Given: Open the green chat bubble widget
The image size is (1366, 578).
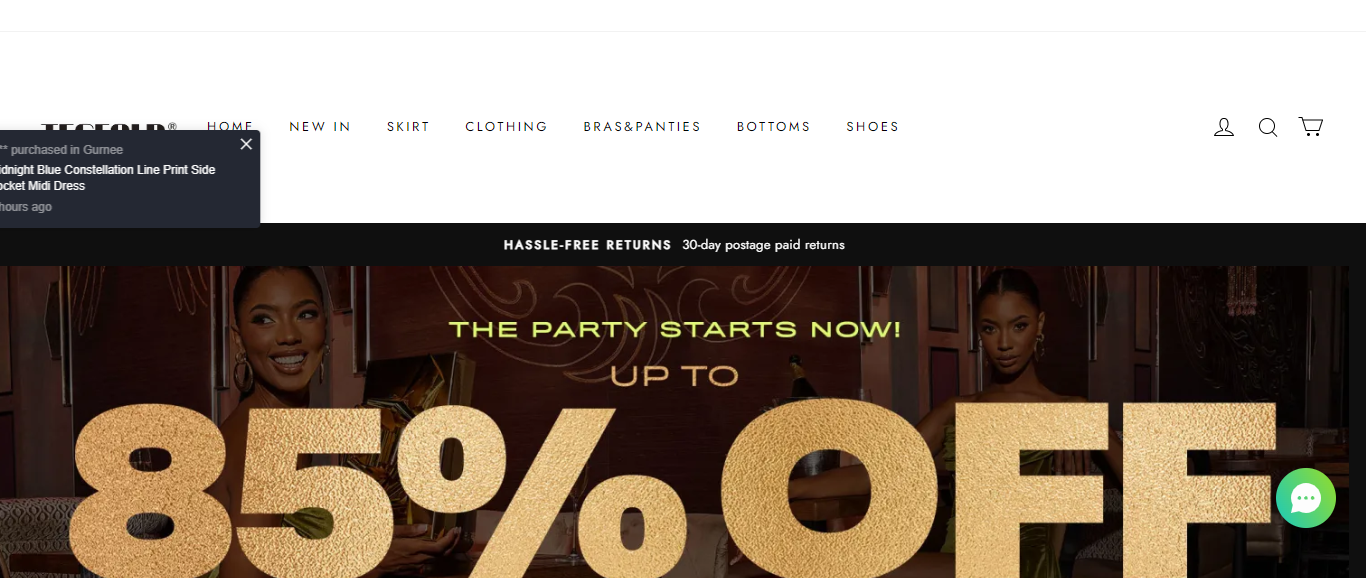Looking at the screenshot, I should pyautogui.click(x=1306, y=498).
